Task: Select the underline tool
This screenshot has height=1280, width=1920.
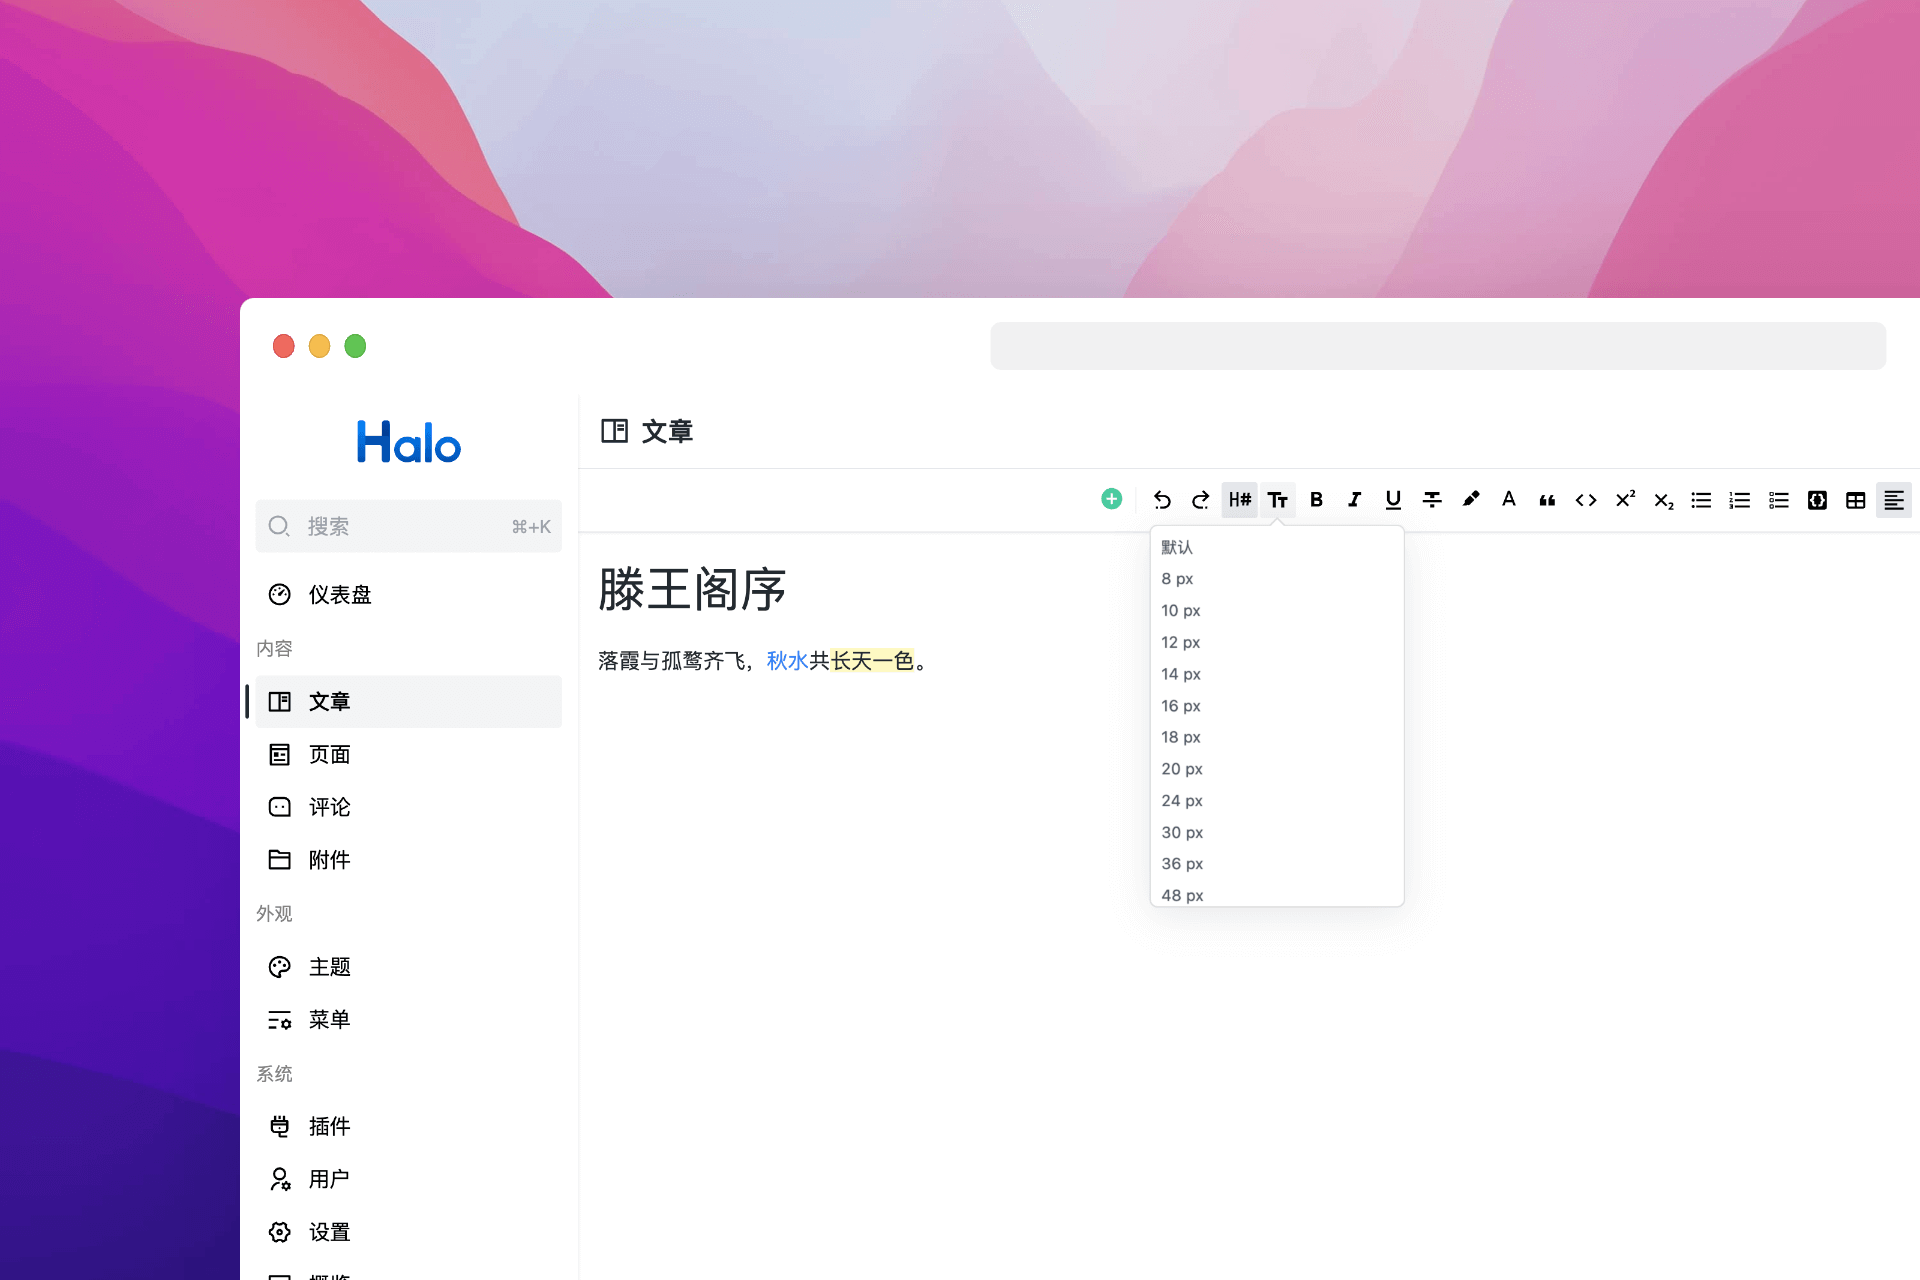Action: tap(1393, 500)
